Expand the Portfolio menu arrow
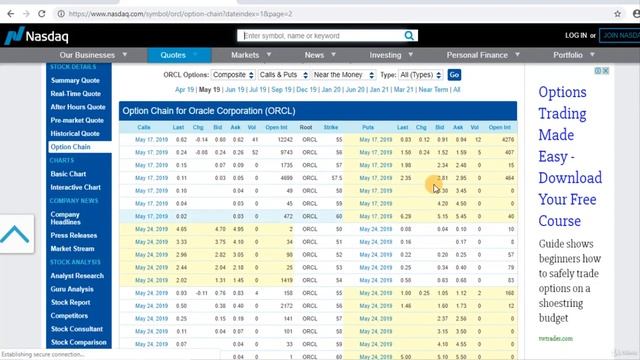640x360 pixels. coord(592,54)
